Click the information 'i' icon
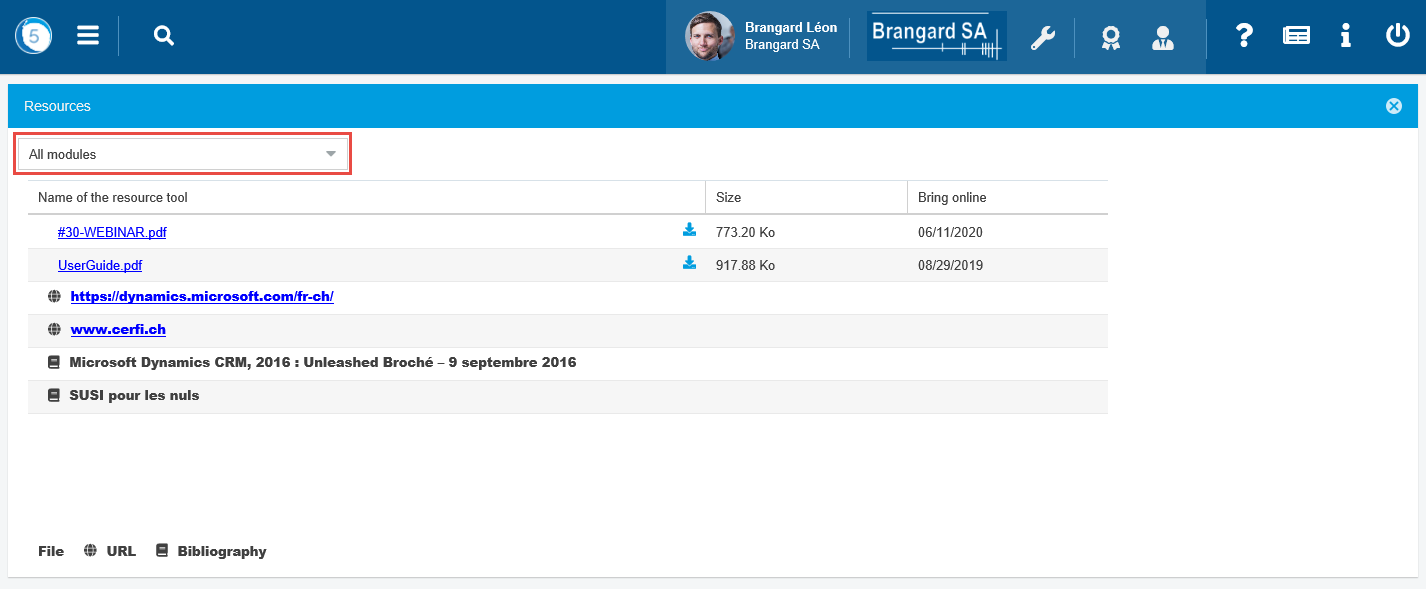The width and height of the screenshot is (1426, 589). [1346, 36]
